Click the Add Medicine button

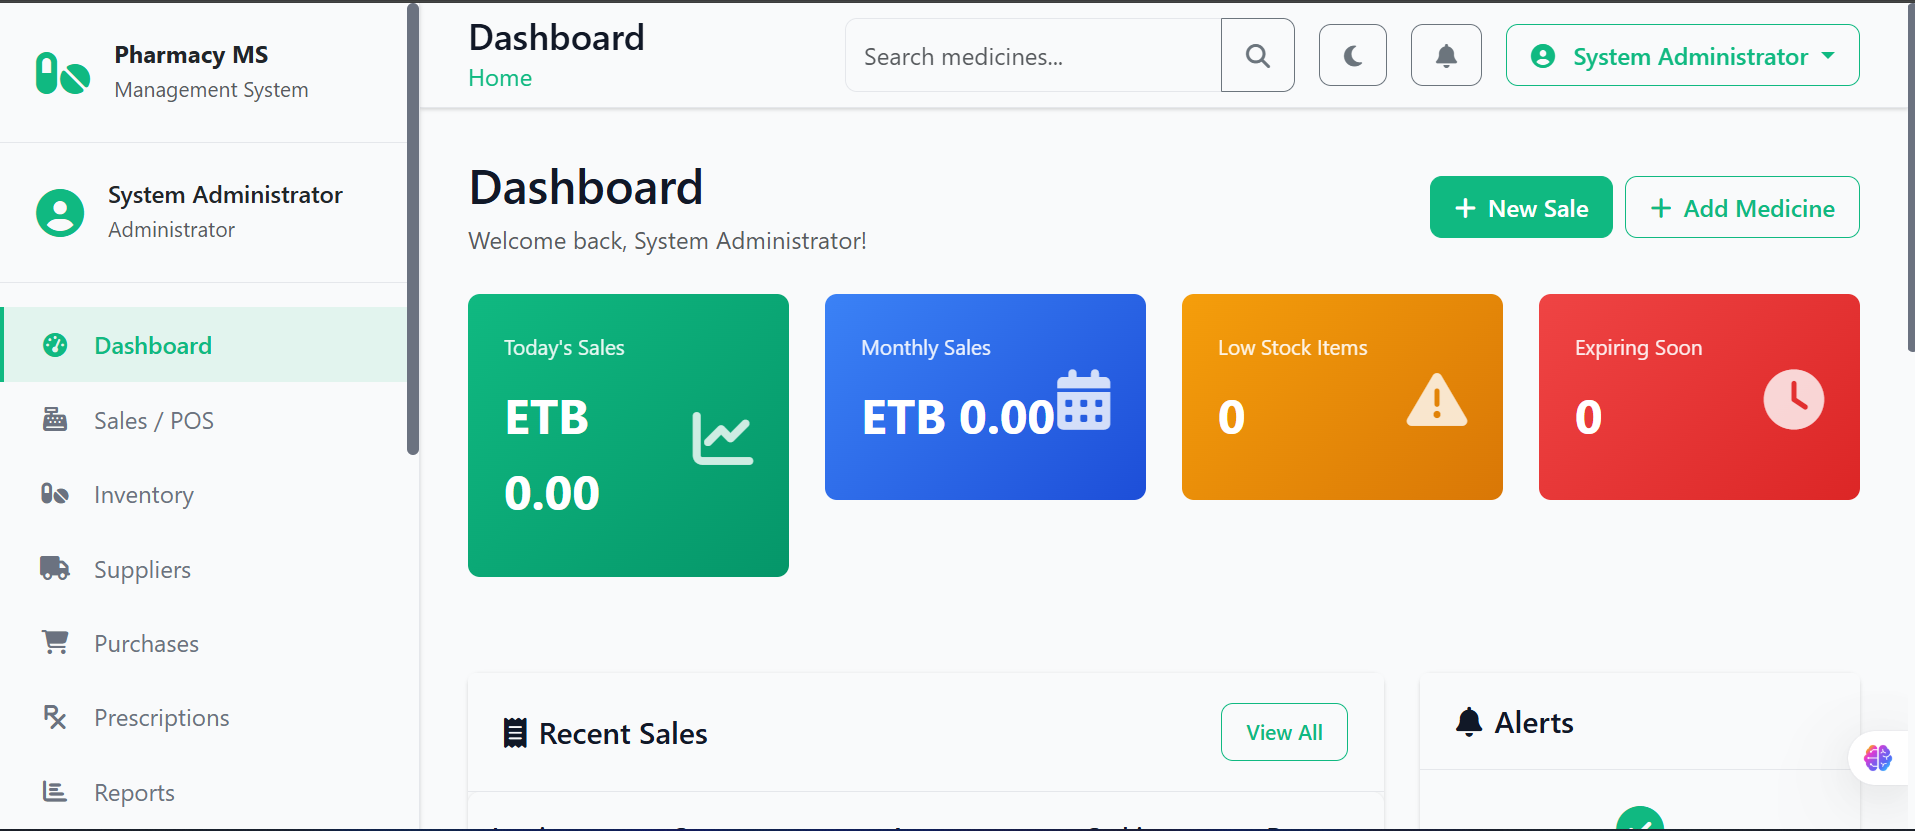click(1742, 207)
